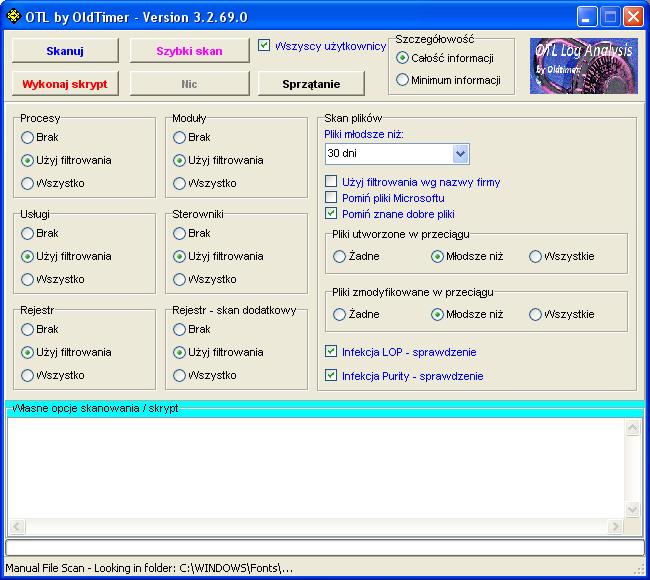
Task: Toggle Pomiń znane dobre pliki checkbox
Action: click(x=331, y=213)
